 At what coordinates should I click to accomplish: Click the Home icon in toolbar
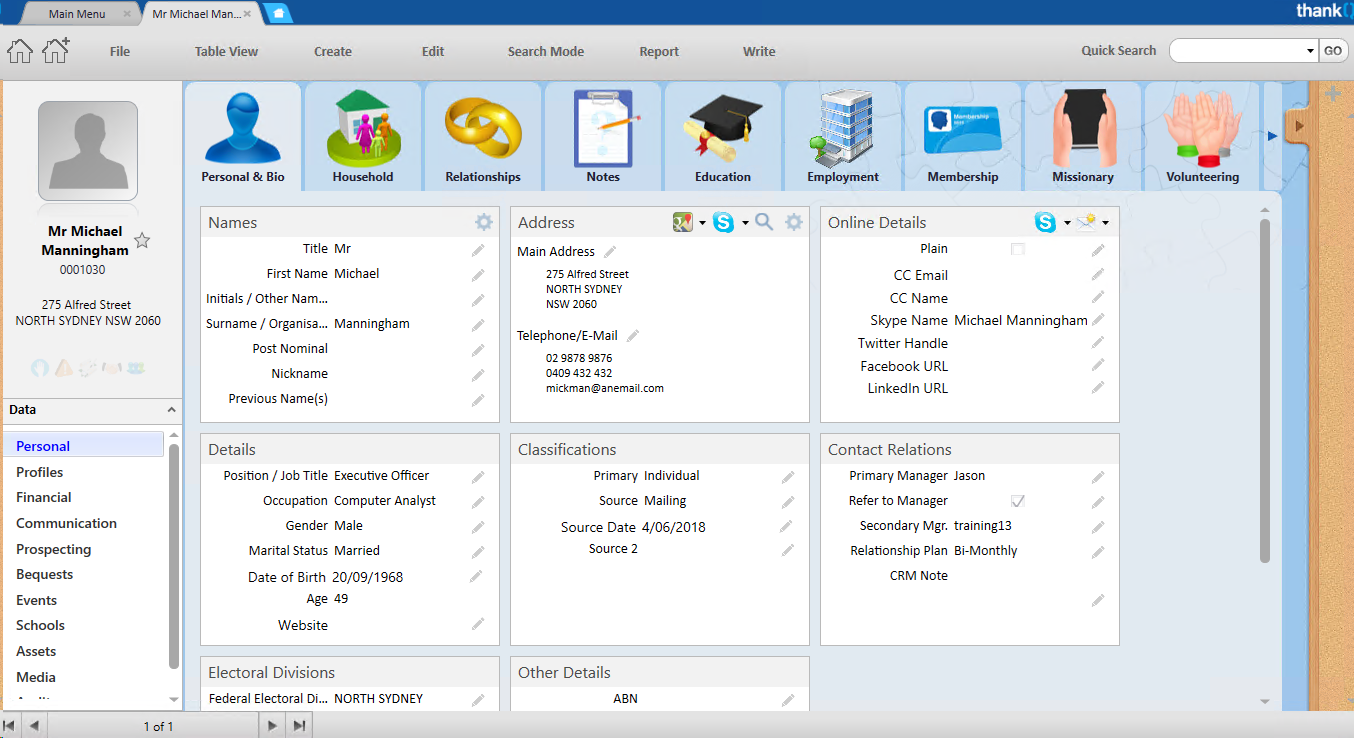click(x=20, y=50)
